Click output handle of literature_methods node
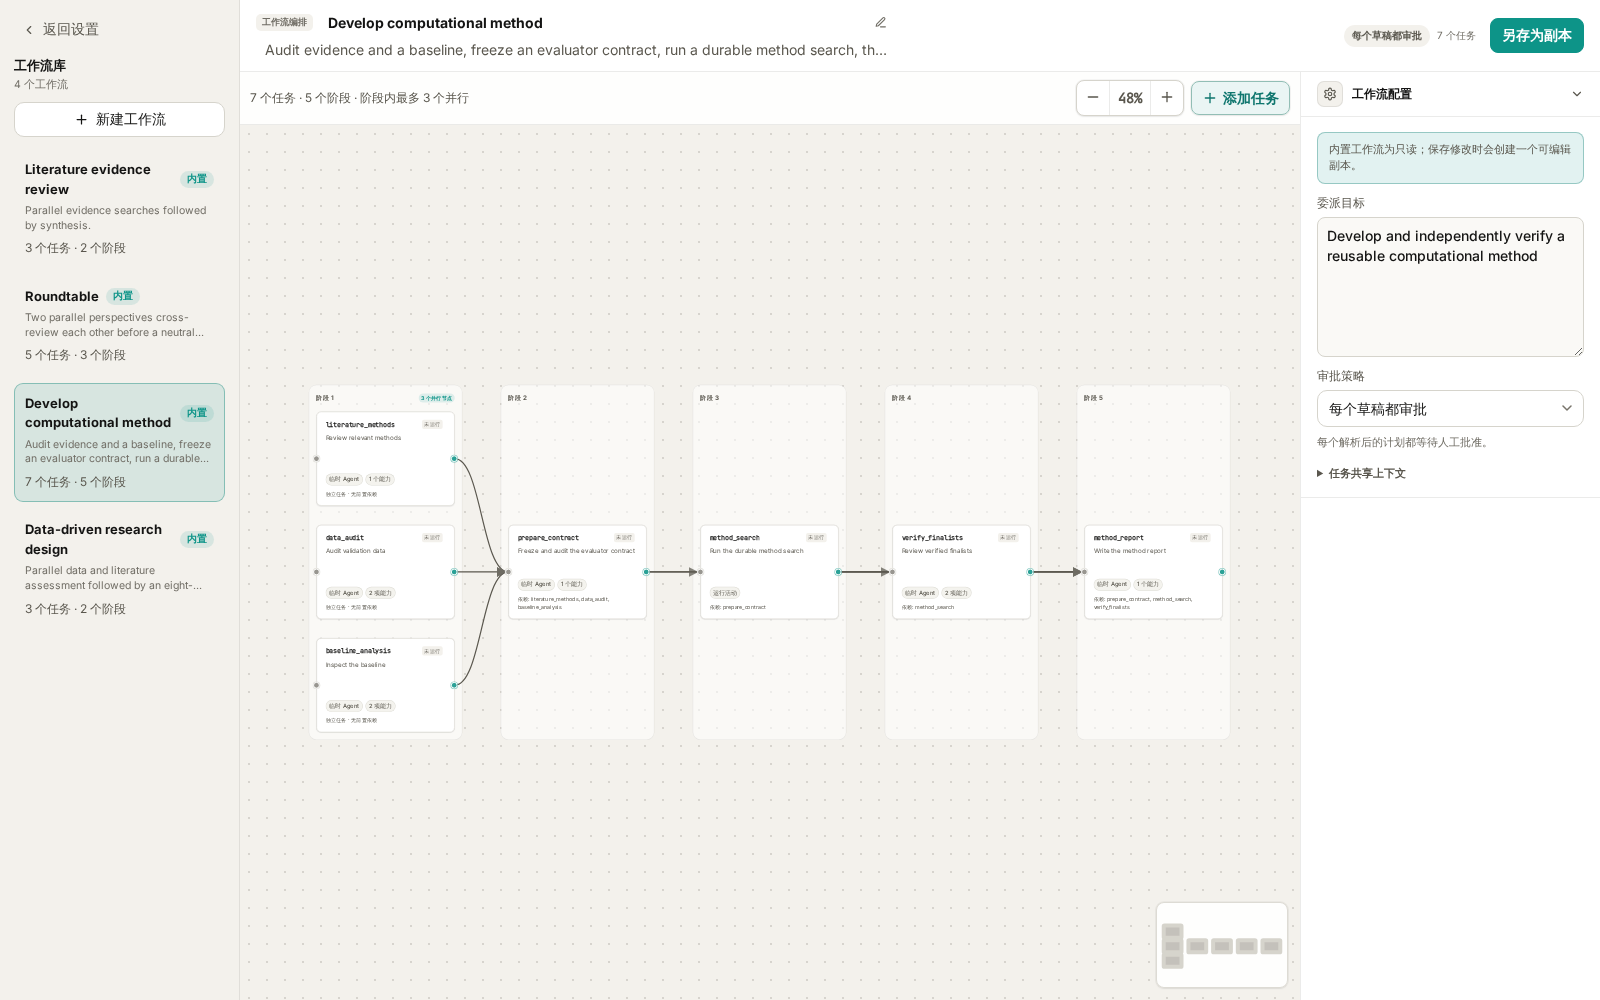 click(x=454, y=459)
